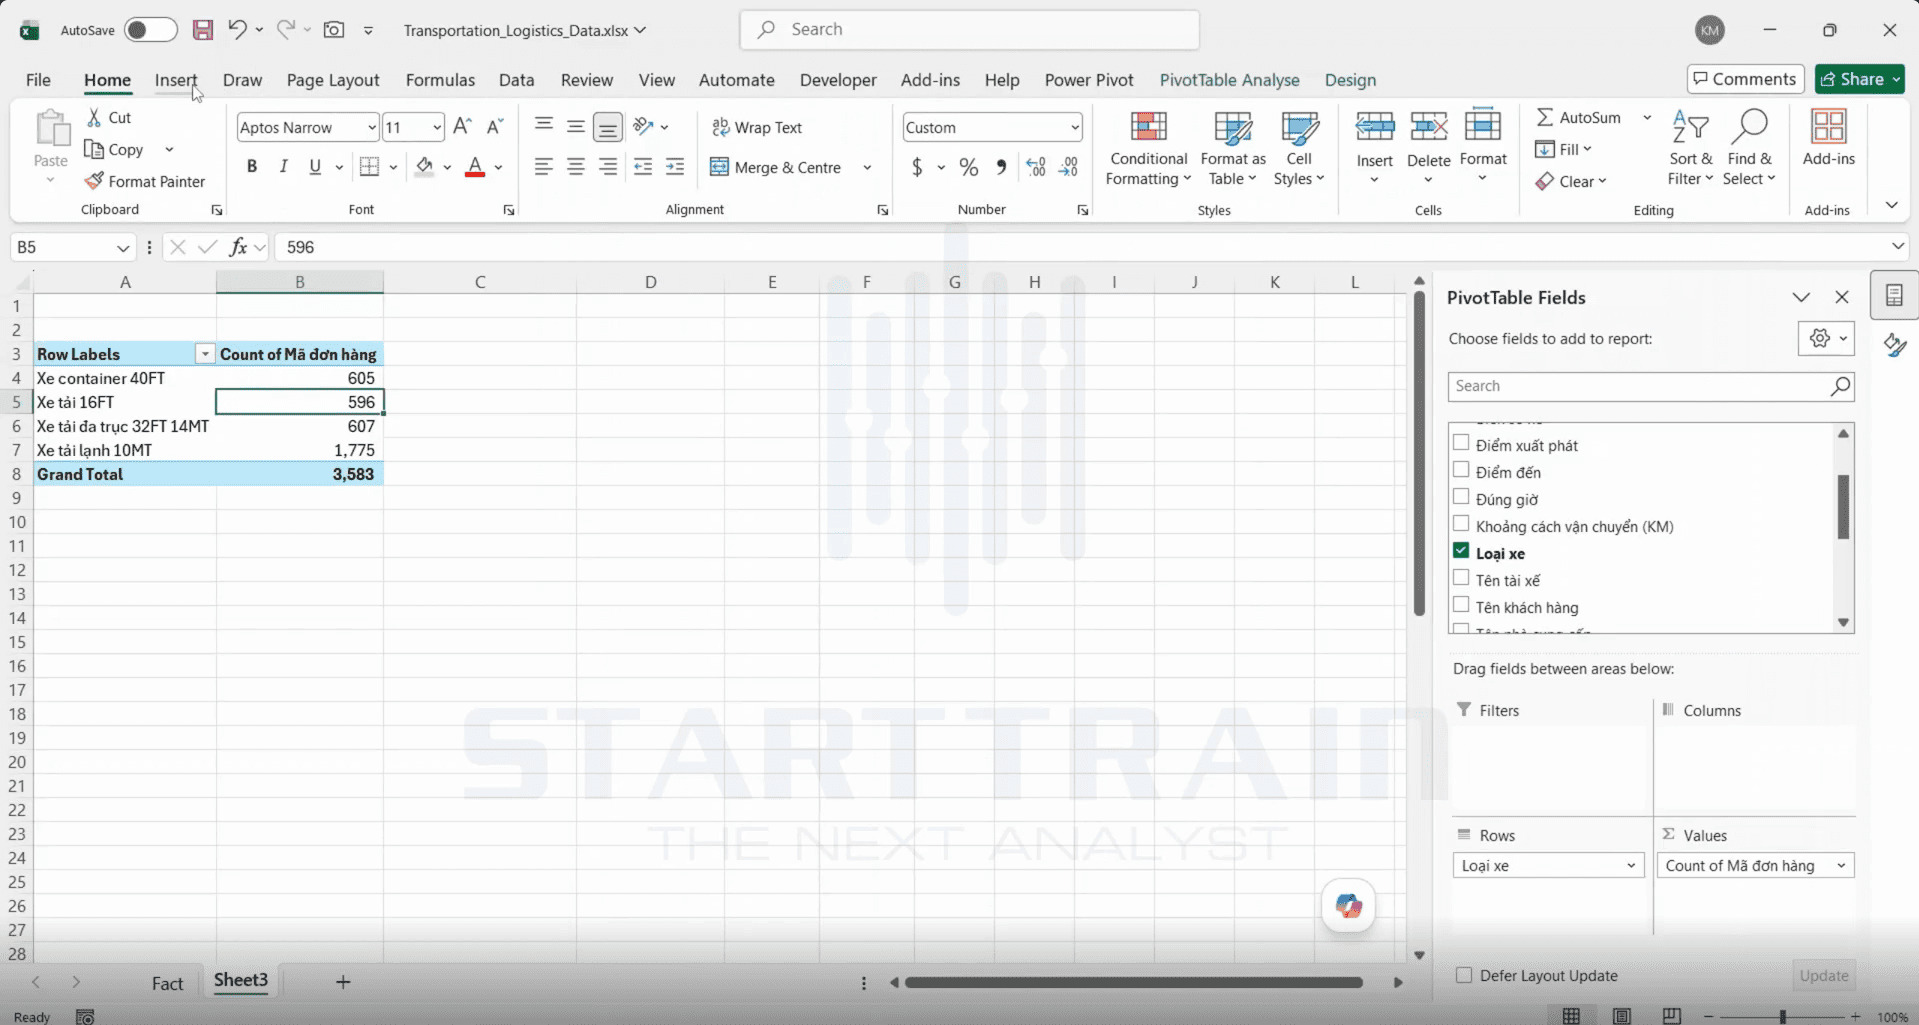Open the Custom number format dropdown
Screen dimensions: 1919x1025
click(1075, 127)
